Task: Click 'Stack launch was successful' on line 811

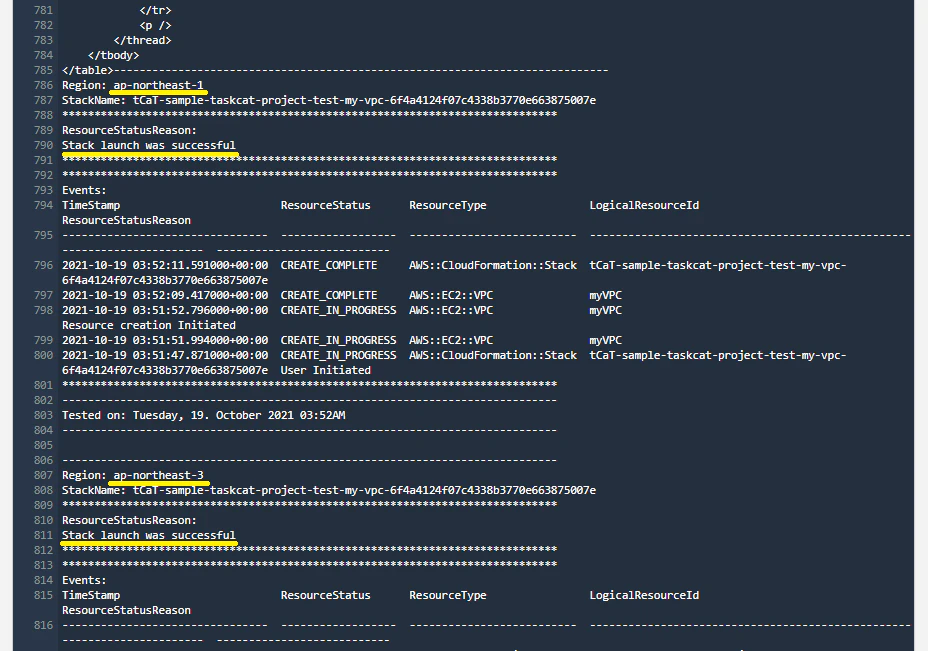Action: (149, 535)
